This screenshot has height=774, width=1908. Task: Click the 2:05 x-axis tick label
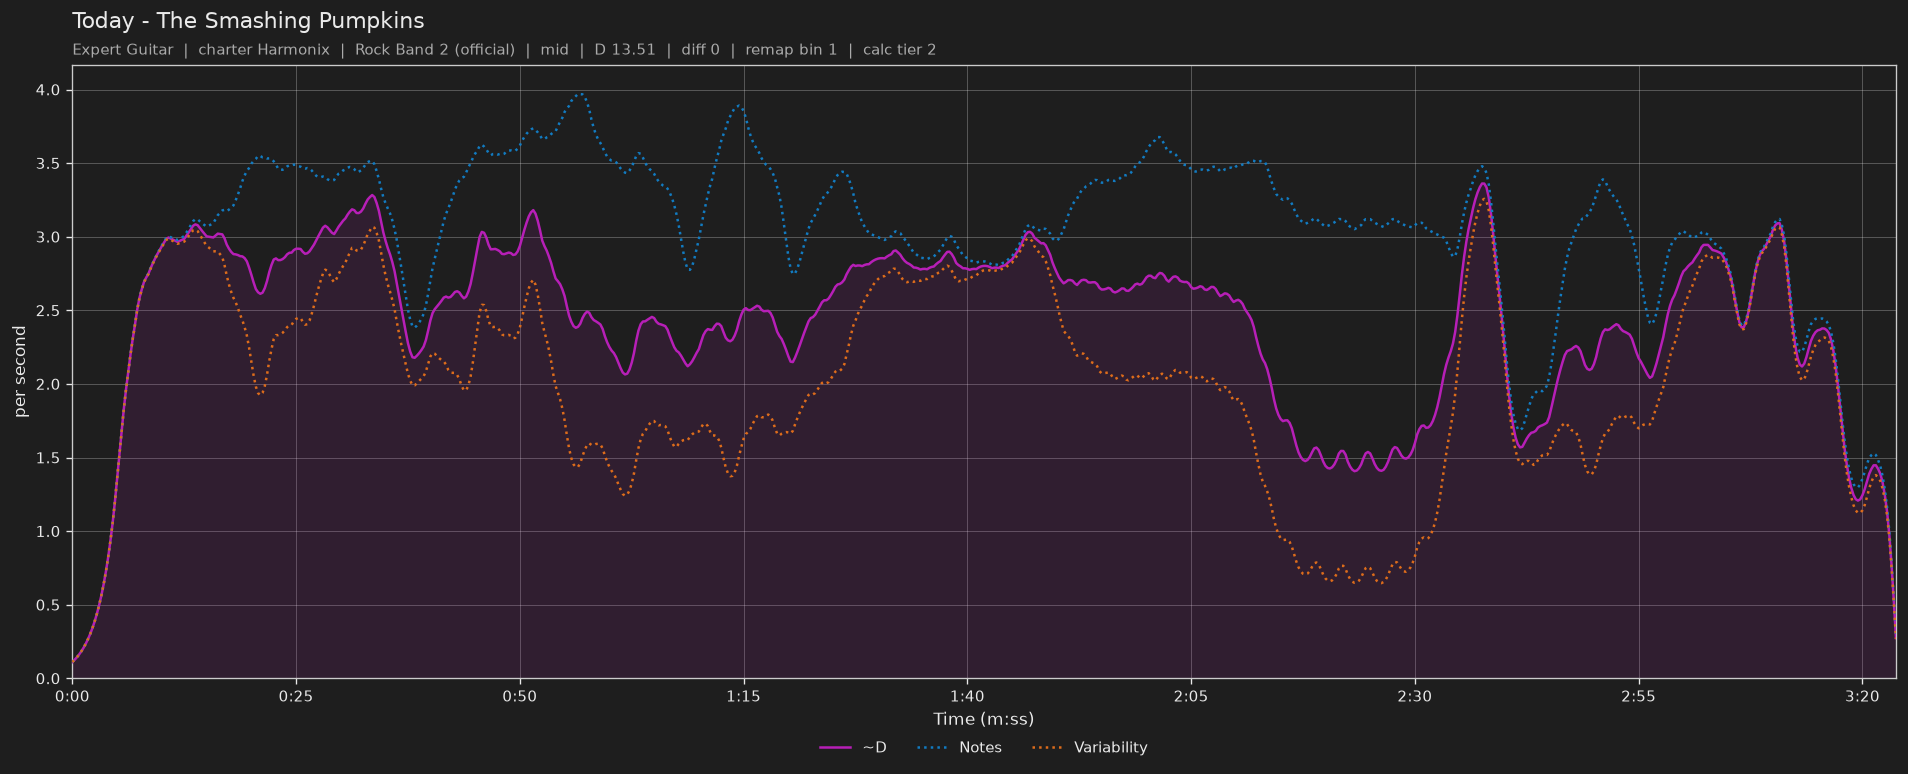coord(1191,696)
